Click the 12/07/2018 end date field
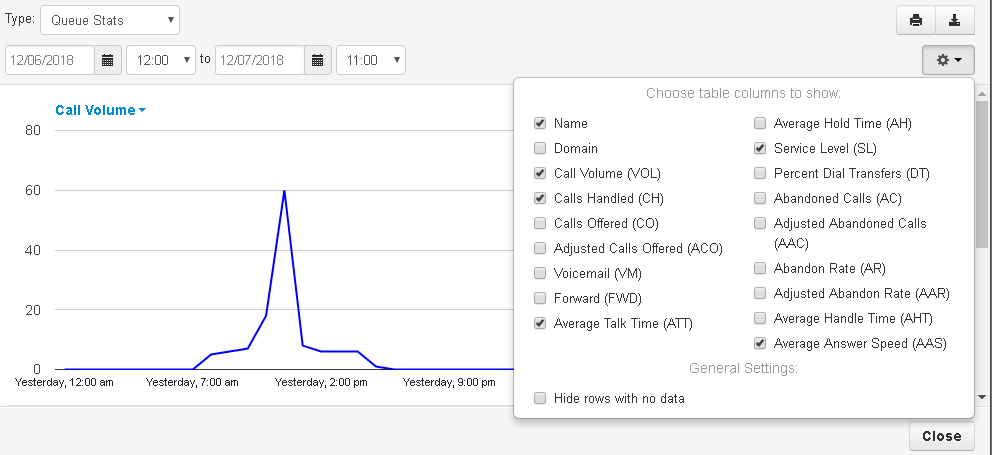 [x=259, y=60]
